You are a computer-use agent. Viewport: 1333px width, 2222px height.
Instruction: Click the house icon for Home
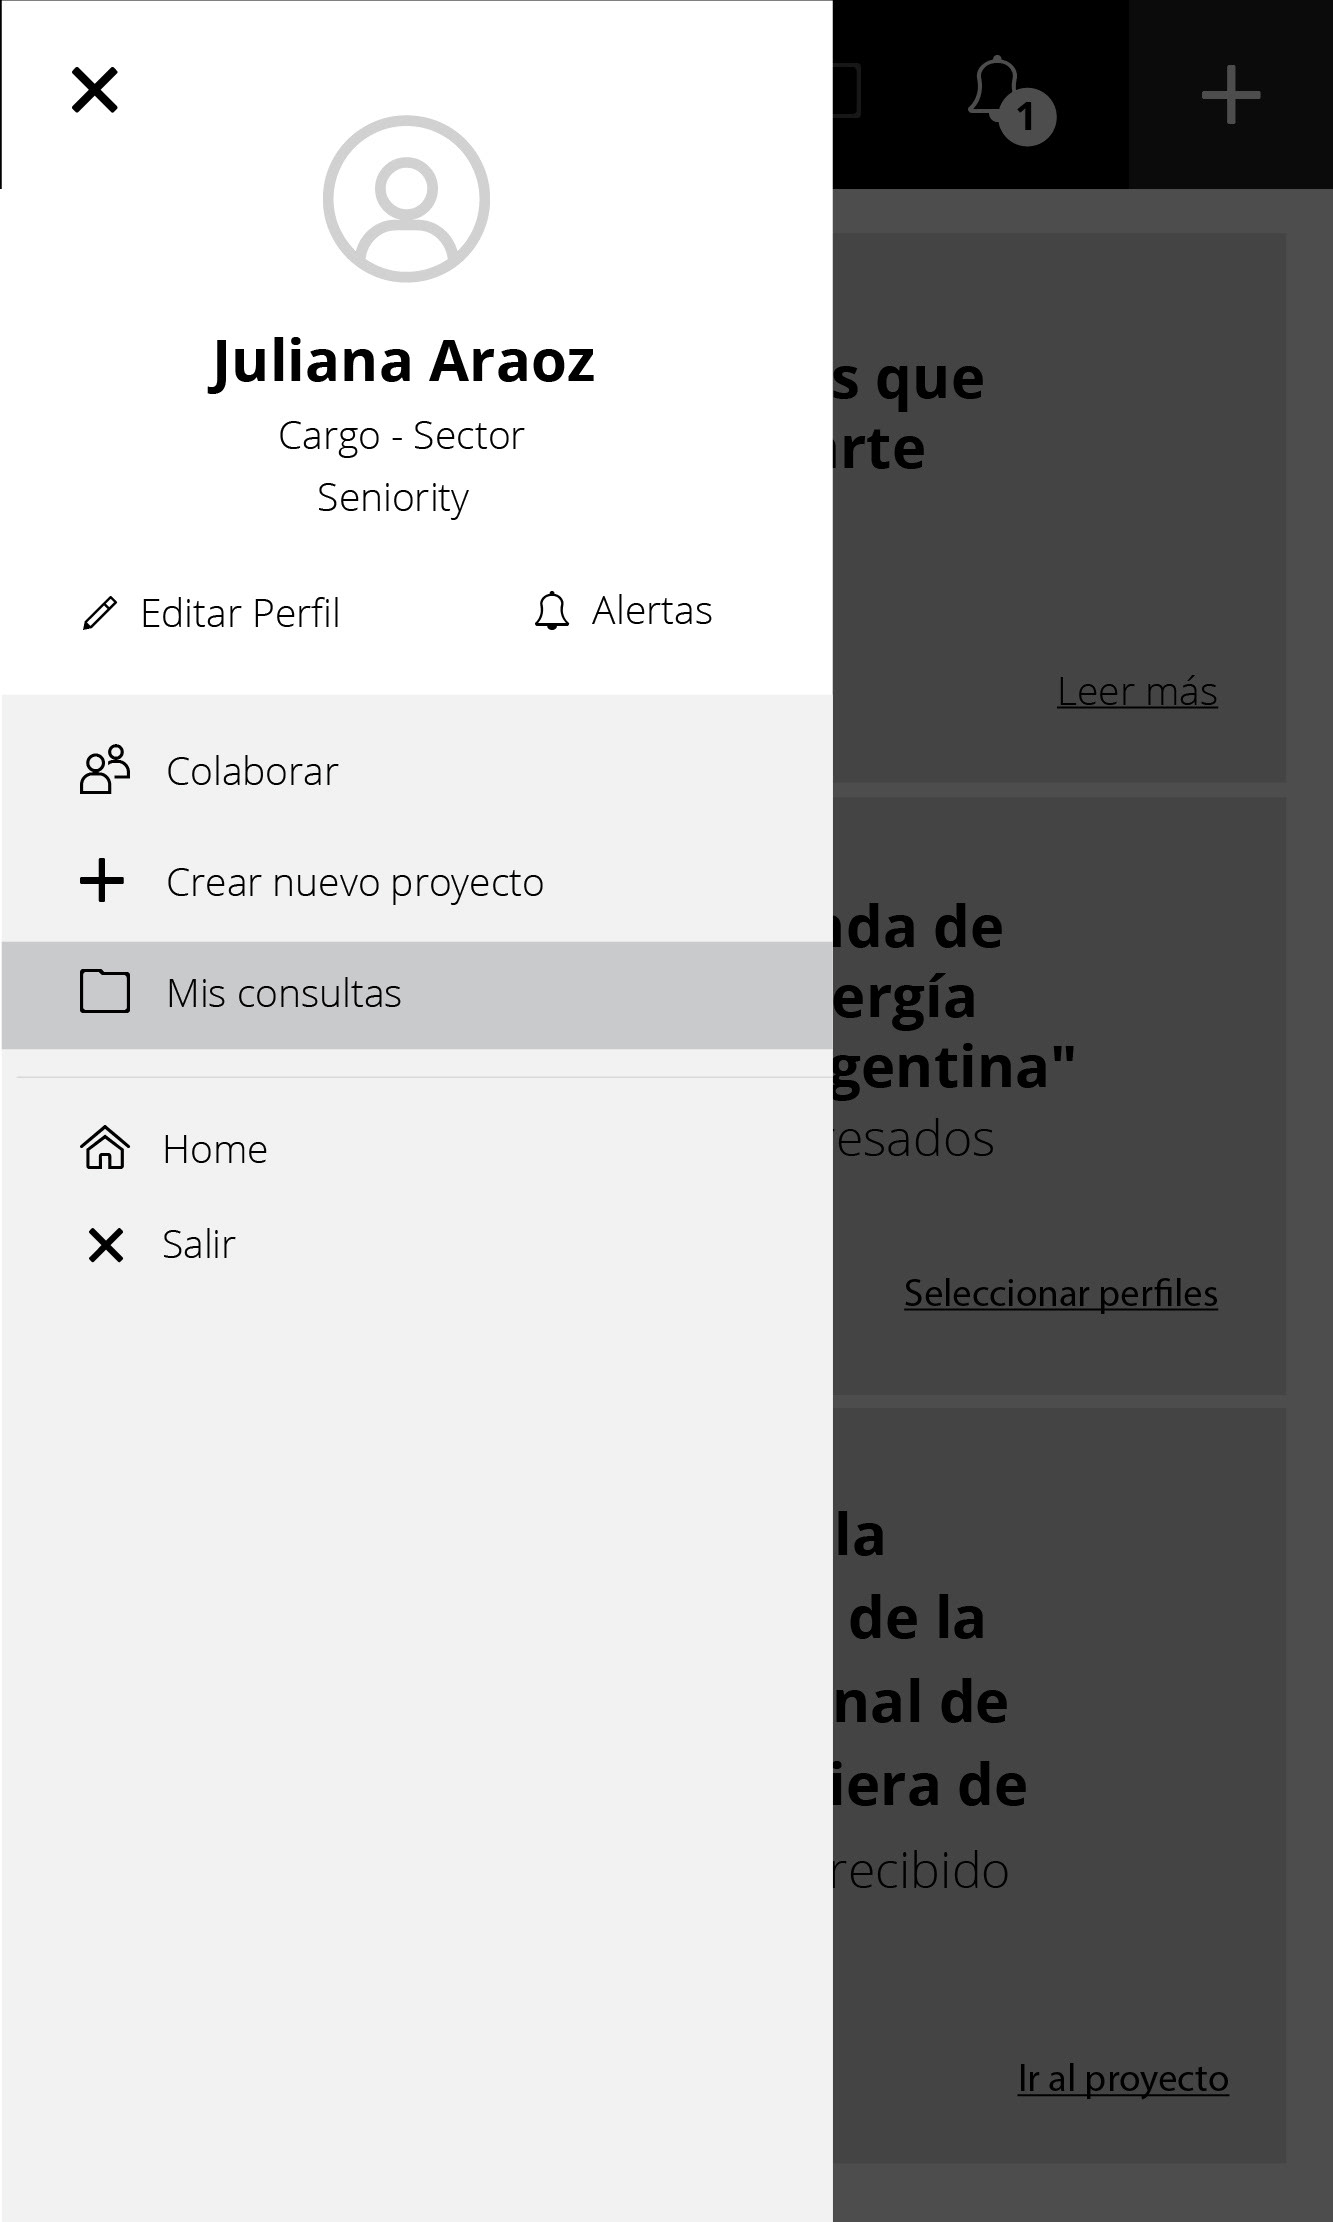(x=105, y=1148)
